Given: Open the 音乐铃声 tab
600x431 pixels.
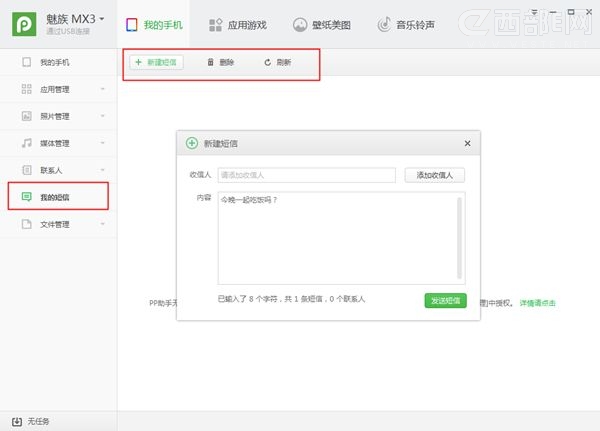Looking at the screenshot, I should coord(408,24).
